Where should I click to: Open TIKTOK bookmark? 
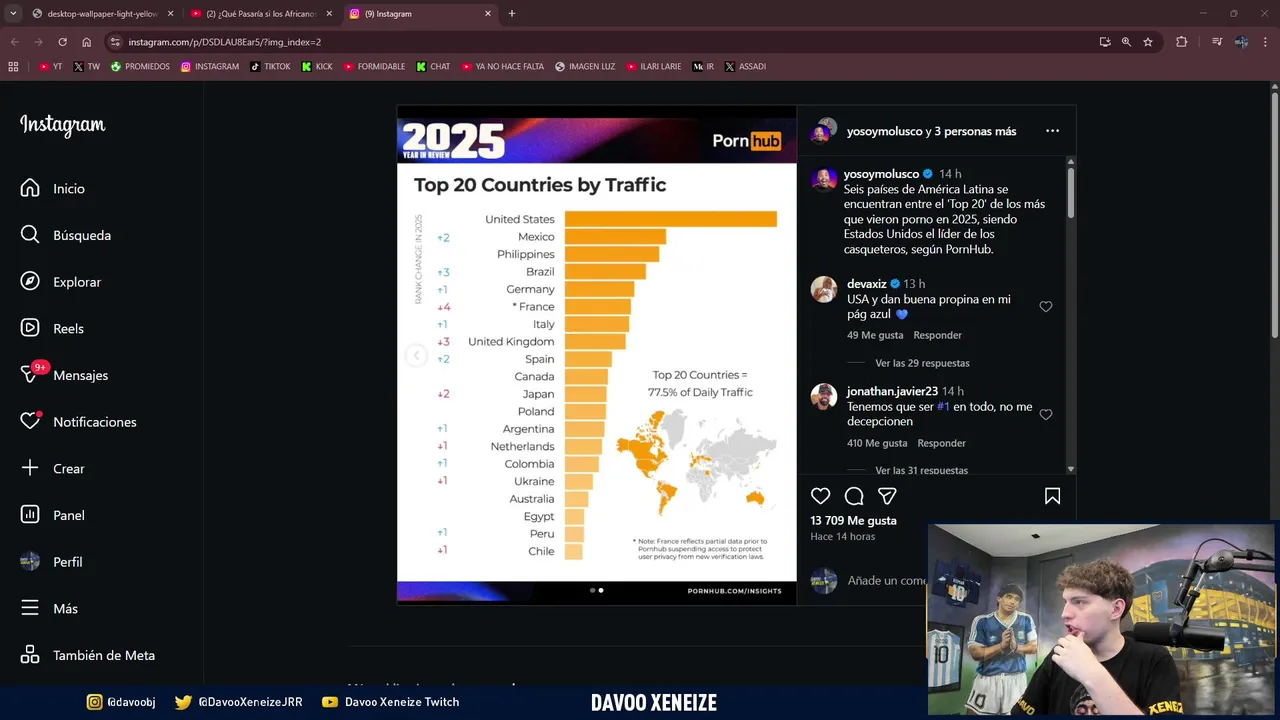click(x=270, y=67)
